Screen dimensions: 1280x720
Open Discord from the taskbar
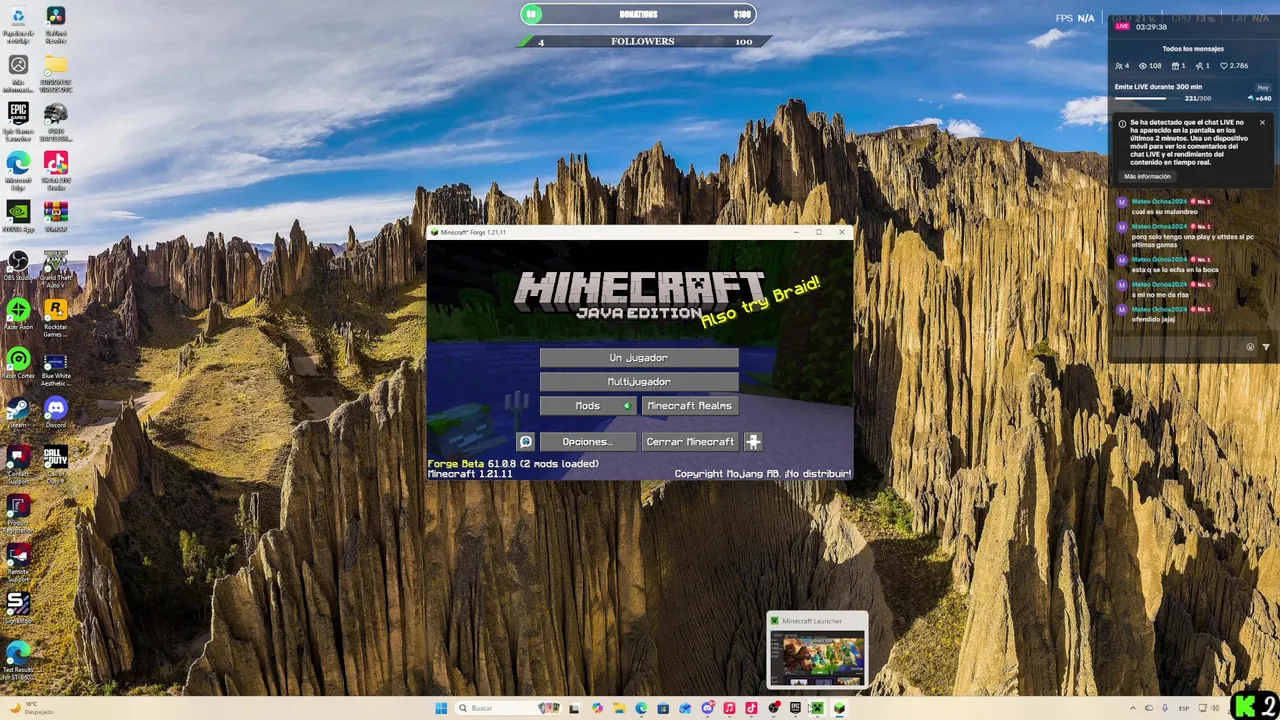(707, 708)
